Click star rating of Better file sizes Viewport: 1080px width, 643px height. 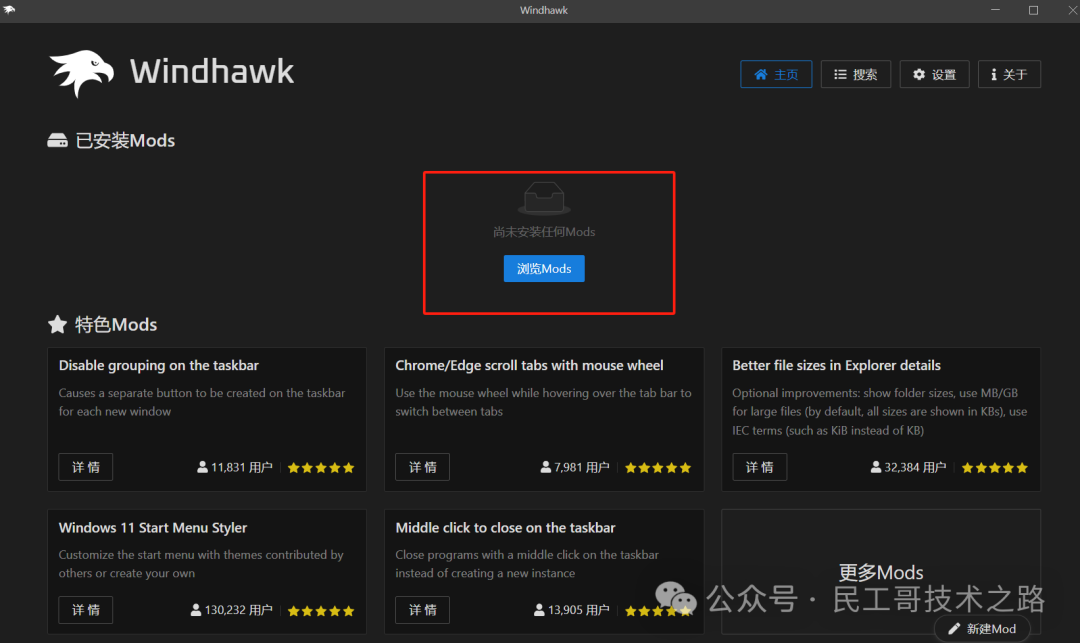[x=995, y=467]
